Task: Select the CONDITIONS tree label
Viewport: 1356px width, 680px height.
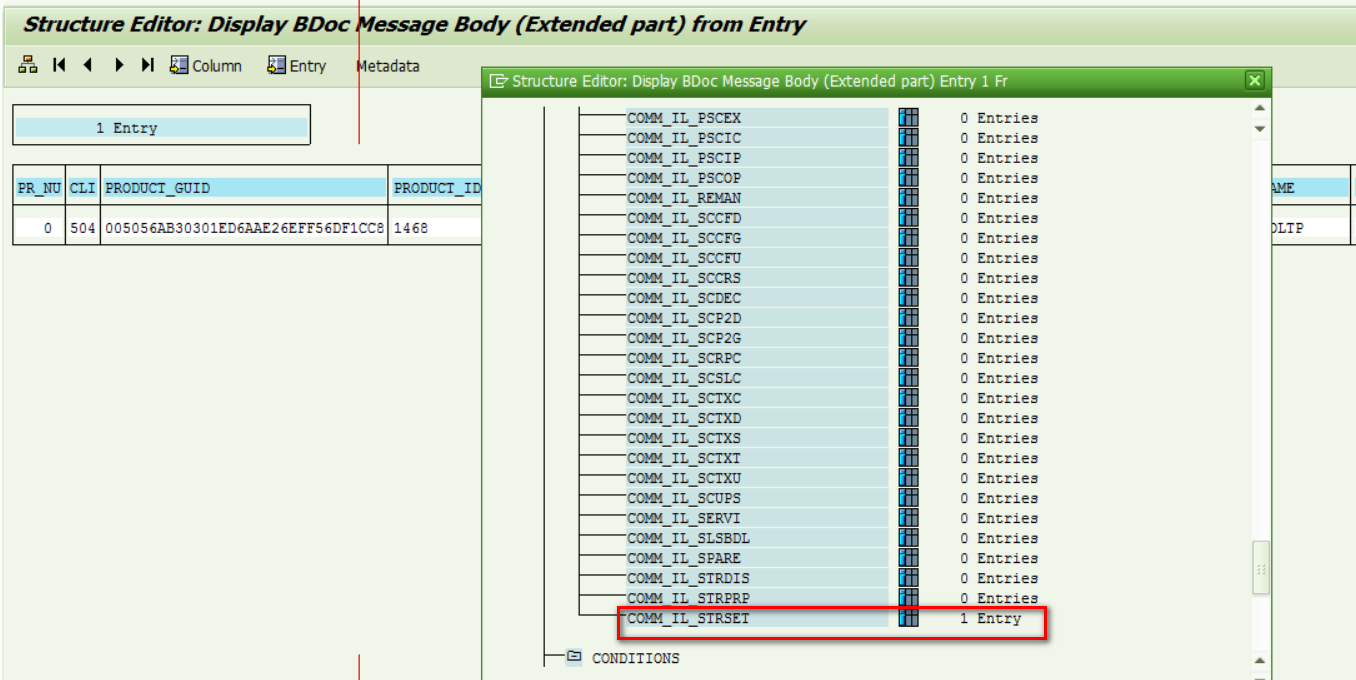Action: [x=636, y=658]
